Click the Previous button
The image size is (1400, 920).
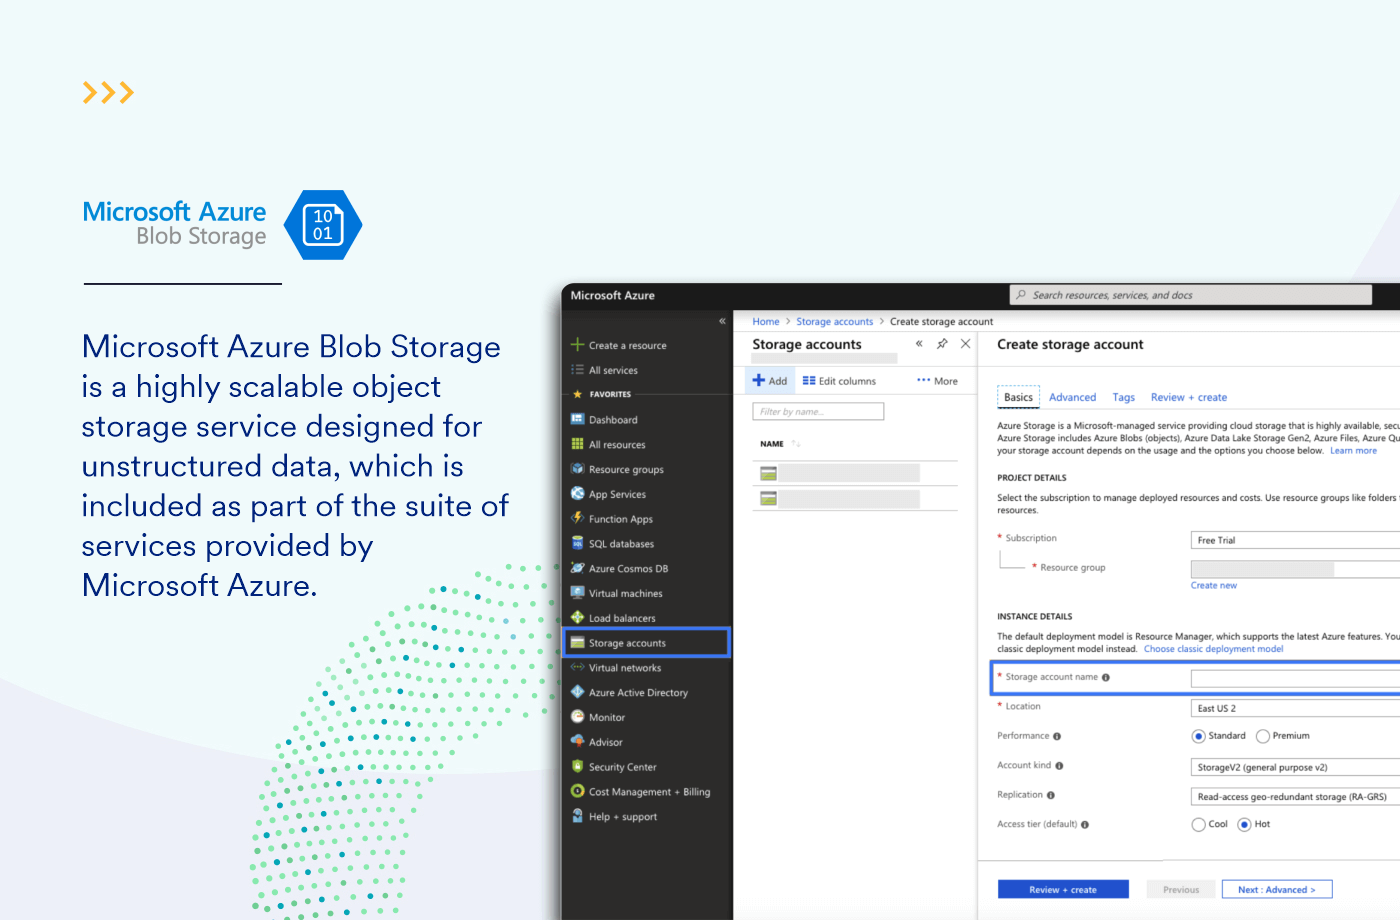[1181, 889]
